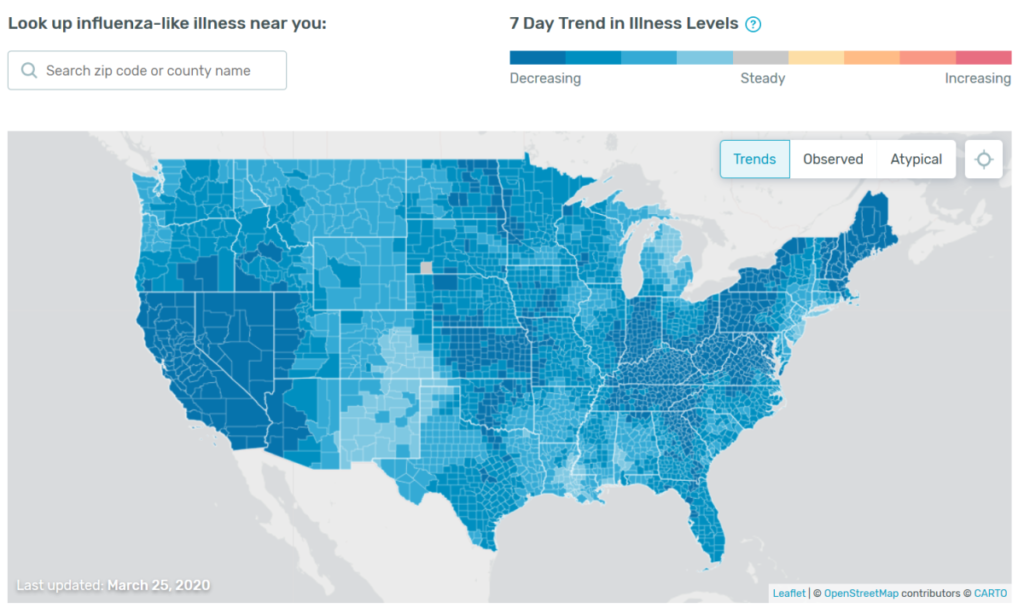
Task: Click the darkest blue legend swatch
Action: point(537,57)
